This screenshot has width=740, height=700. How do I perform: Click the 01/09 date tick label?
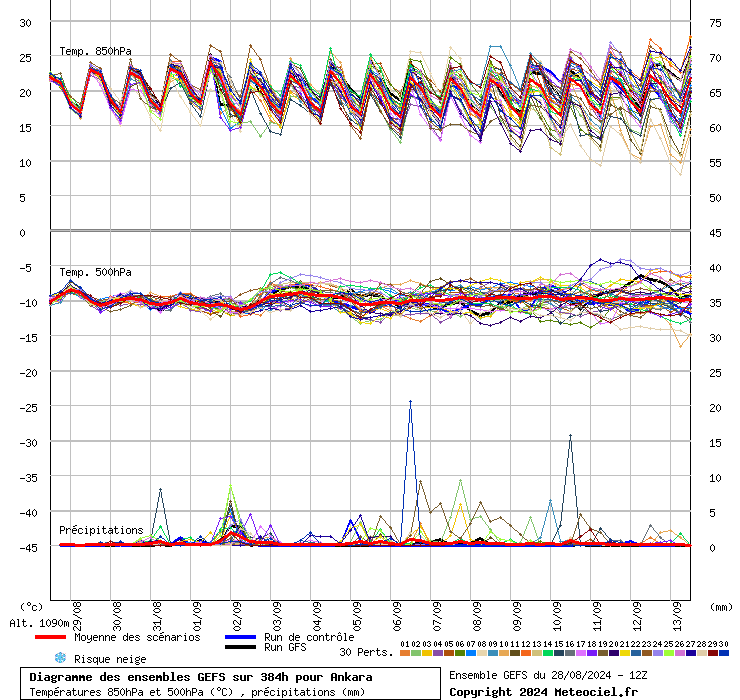[x=197, y=616]
